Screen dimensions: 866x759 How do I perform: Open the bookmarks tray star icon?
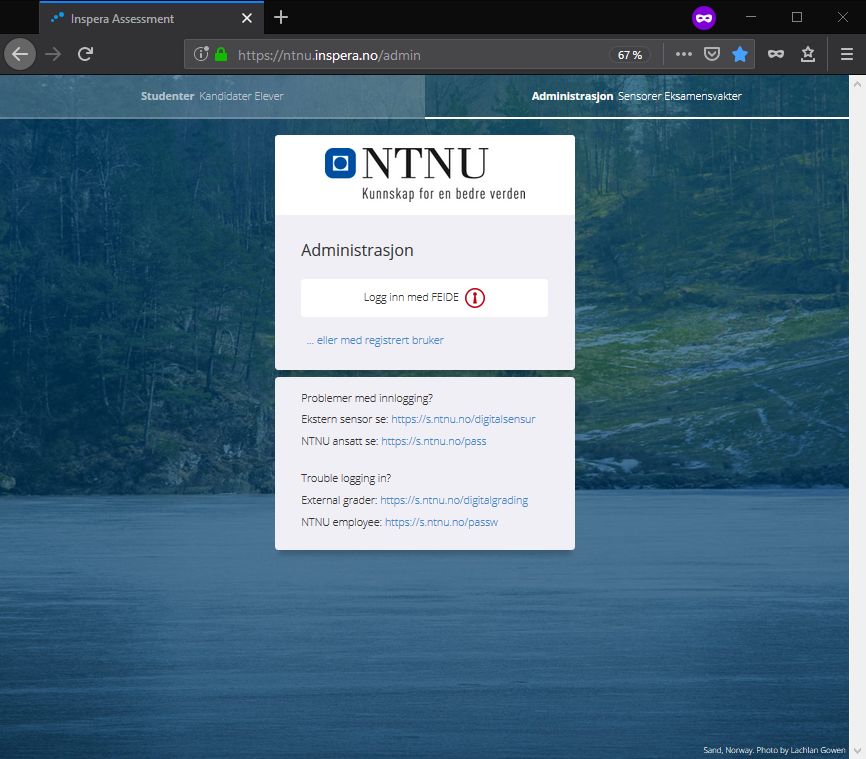(807, 54)
